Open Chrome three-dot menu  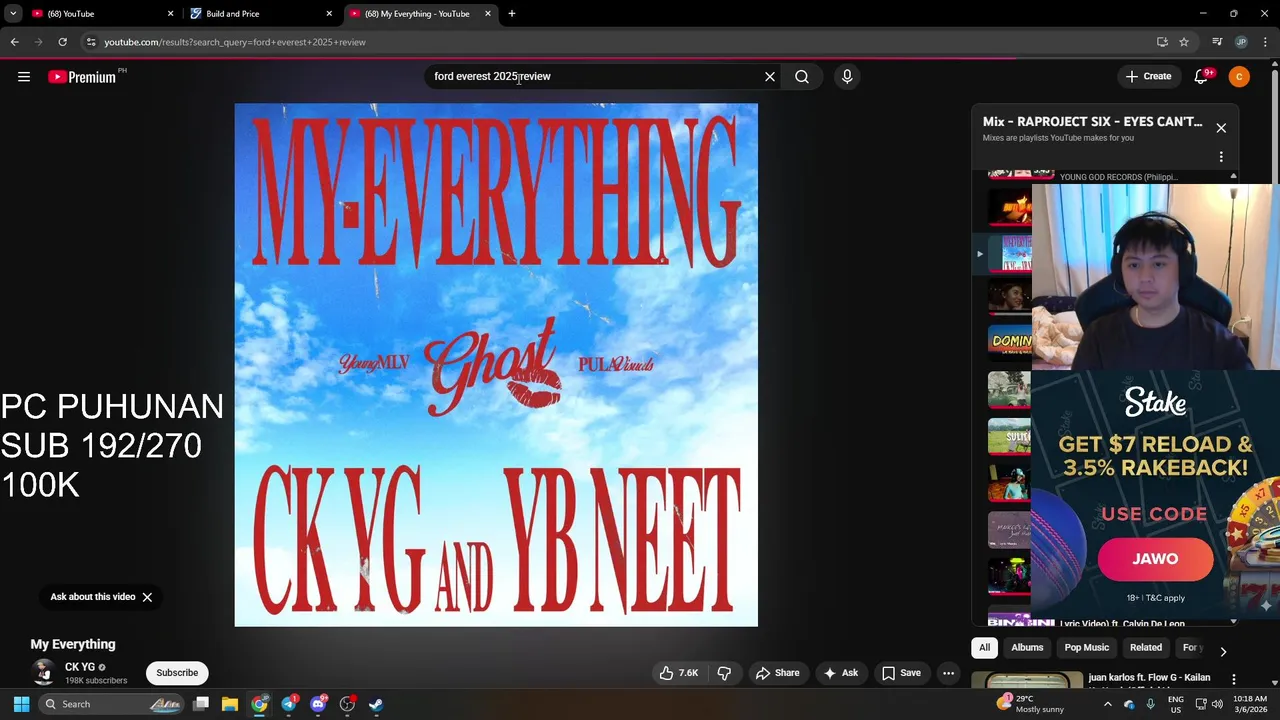1266,42
